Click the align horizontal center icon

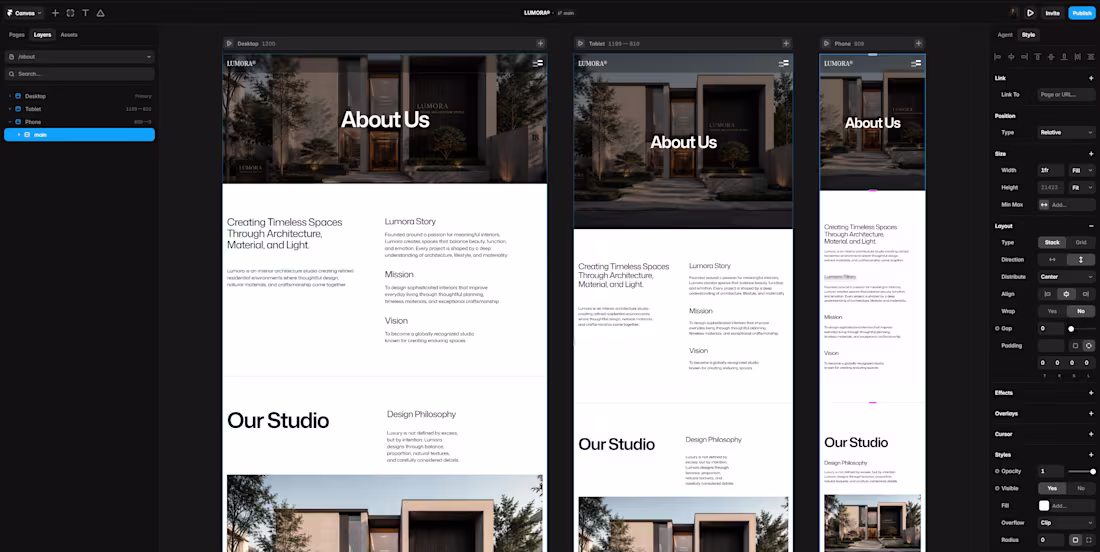pyautogui.click(x=1011, y=57)
